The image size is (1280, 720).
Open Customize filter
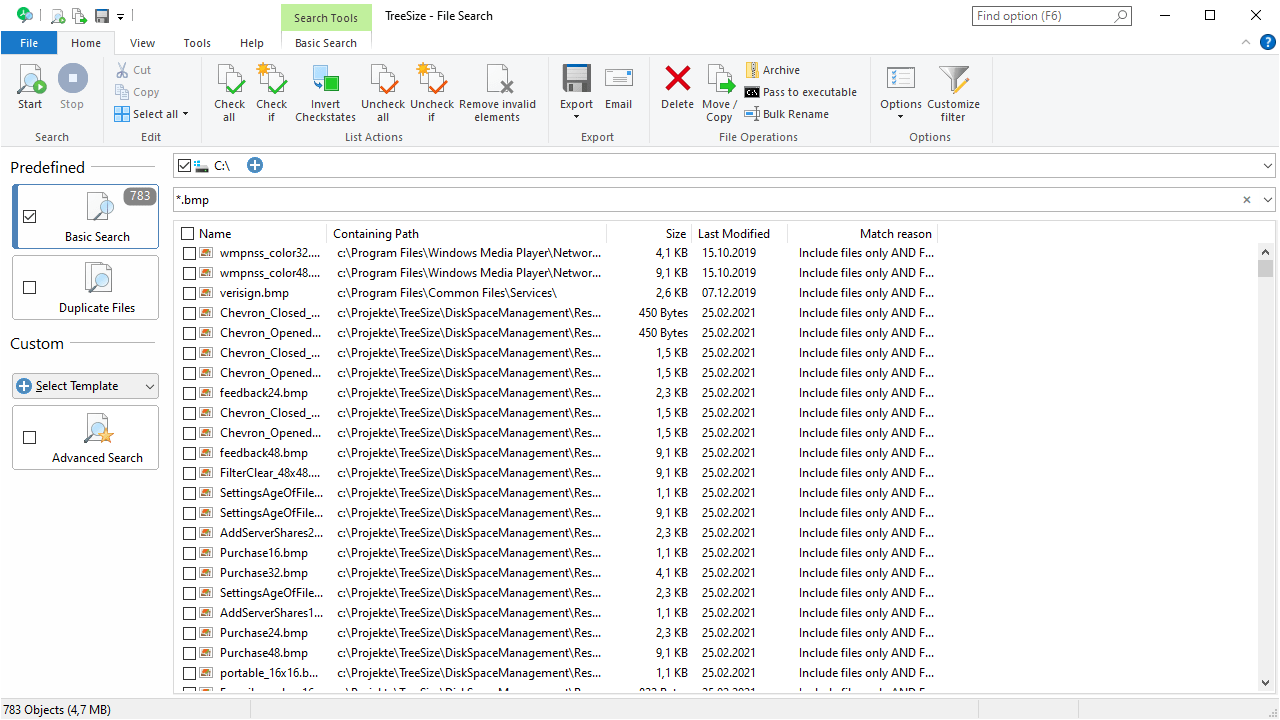pyautogui.click(x=953, y=92)
